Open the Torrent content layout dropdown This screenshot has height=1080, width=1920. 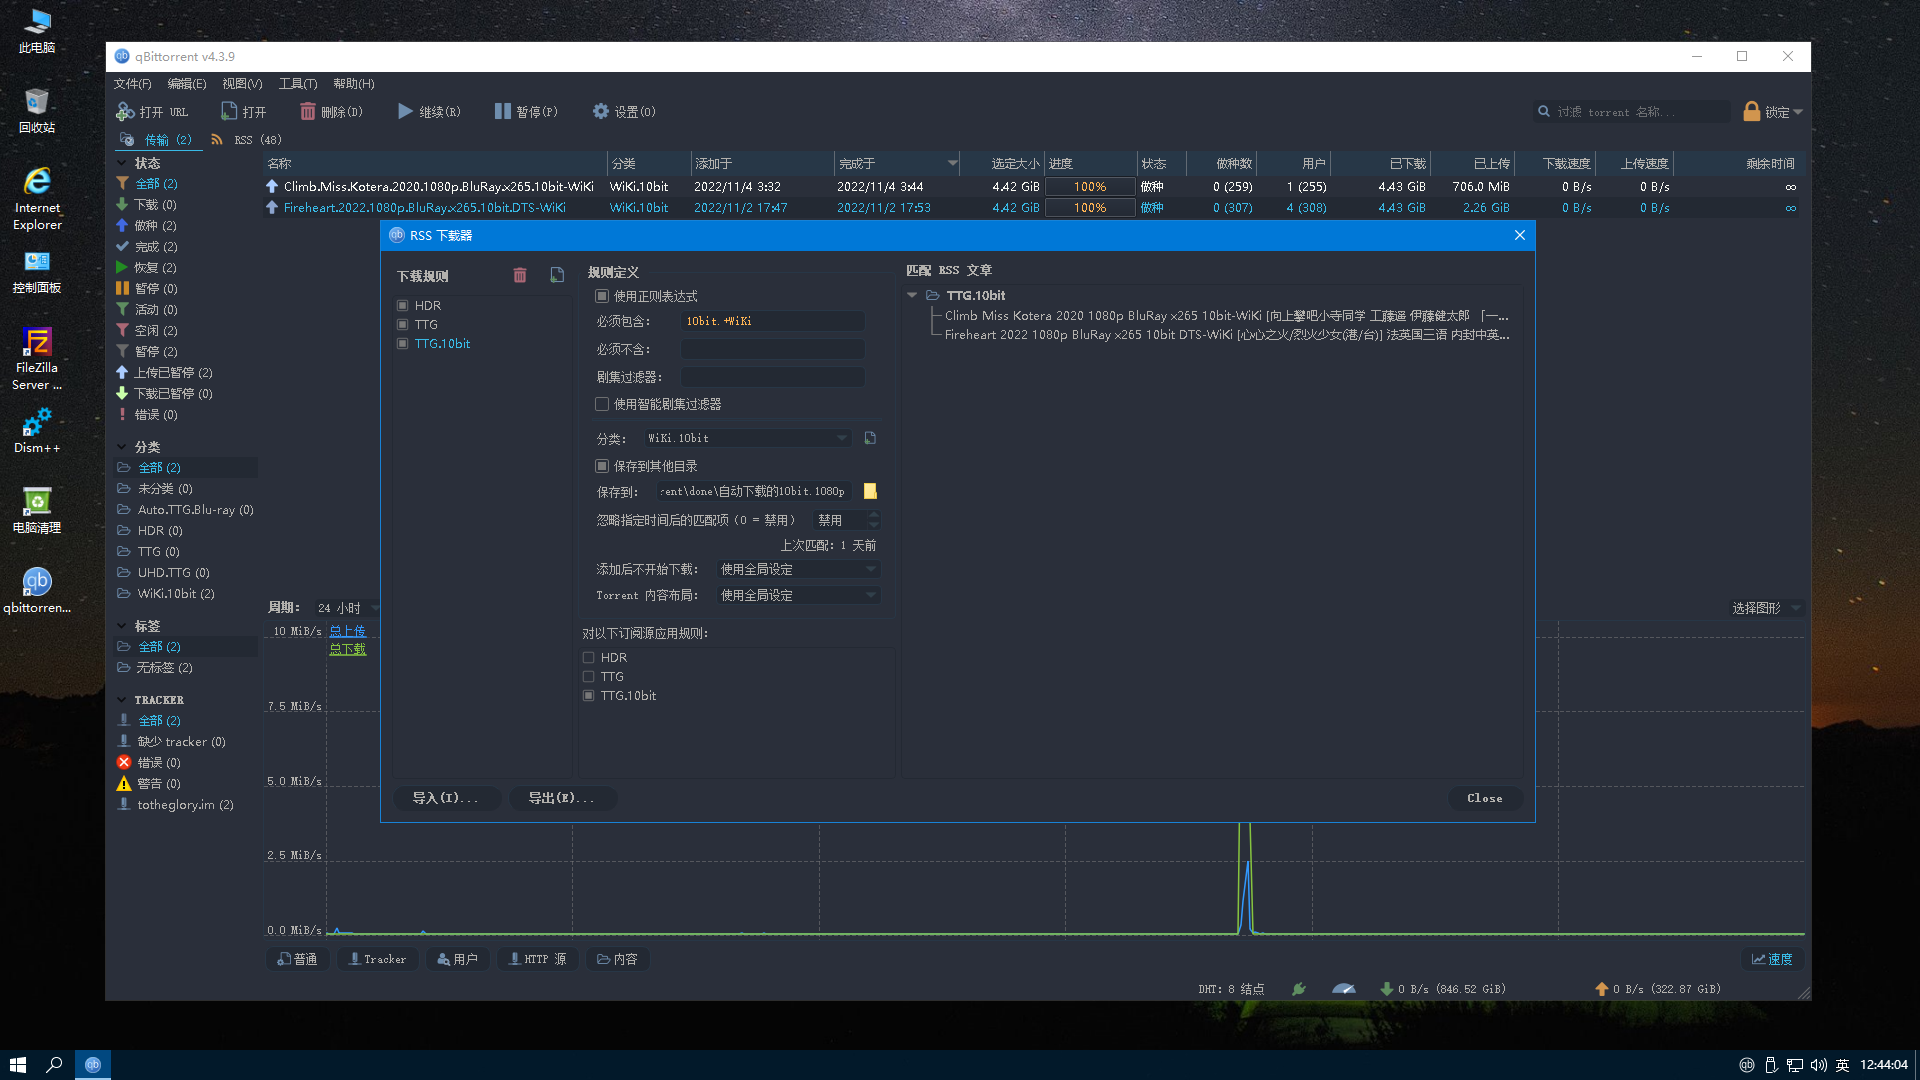pos(798,595)
